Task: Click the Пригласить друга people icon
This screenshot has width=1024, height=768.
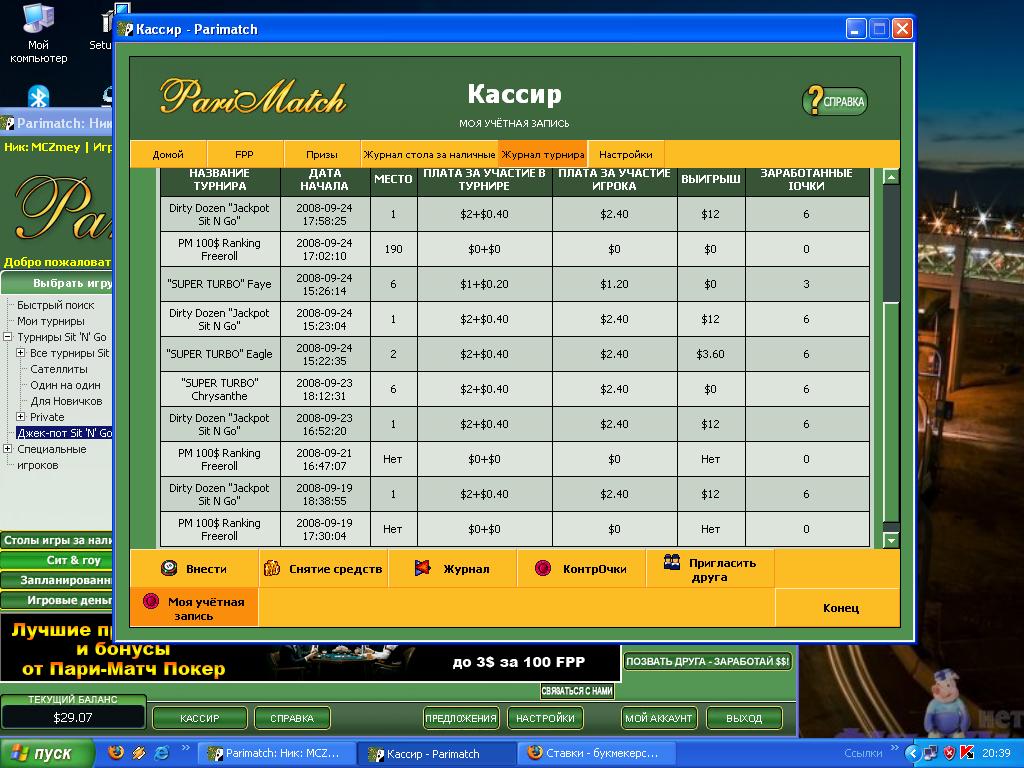Action: click(x=672, y=562)
